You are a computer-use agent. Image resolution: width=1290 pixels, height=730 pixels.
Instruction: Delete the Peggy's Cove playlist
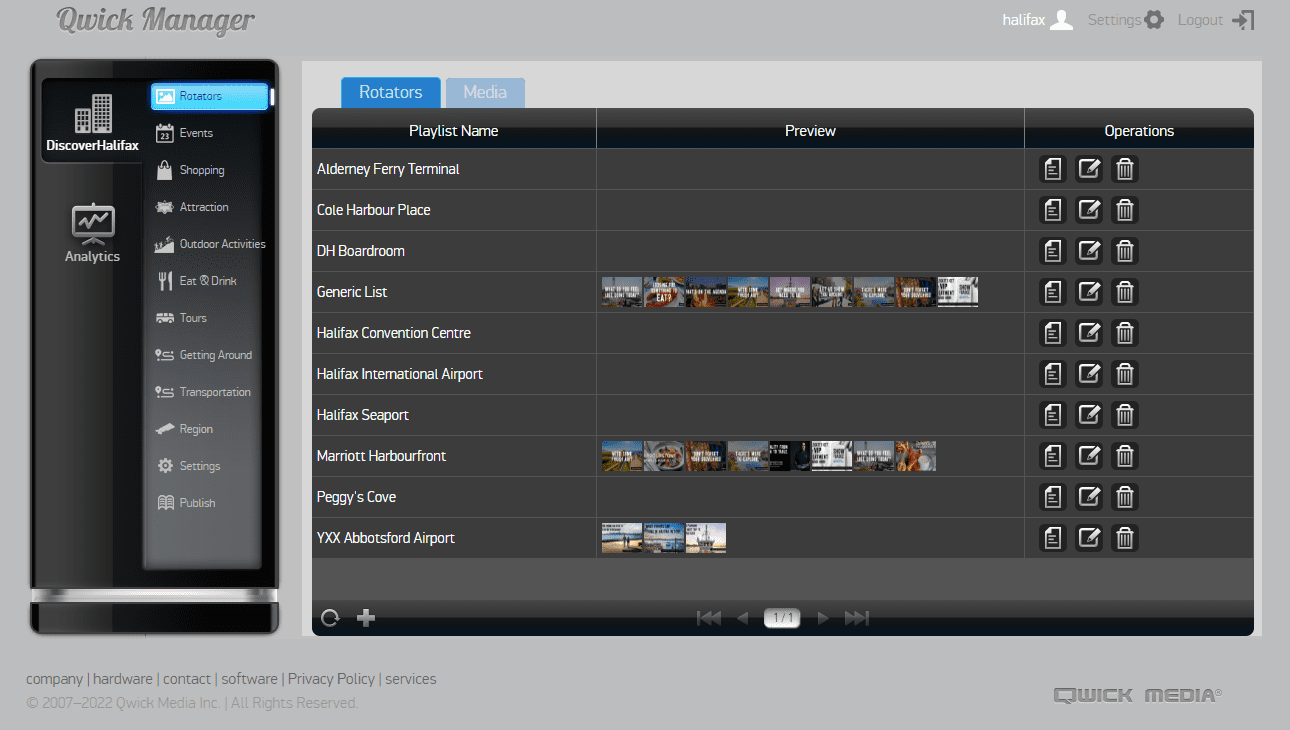[x=1125, y=497]
